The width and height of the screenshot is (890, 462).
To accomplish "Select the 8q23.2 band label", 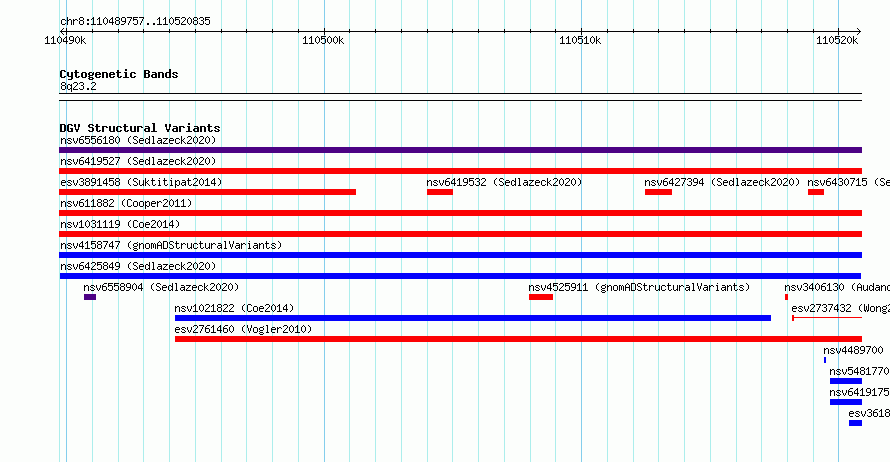I will tap(78, 86).
